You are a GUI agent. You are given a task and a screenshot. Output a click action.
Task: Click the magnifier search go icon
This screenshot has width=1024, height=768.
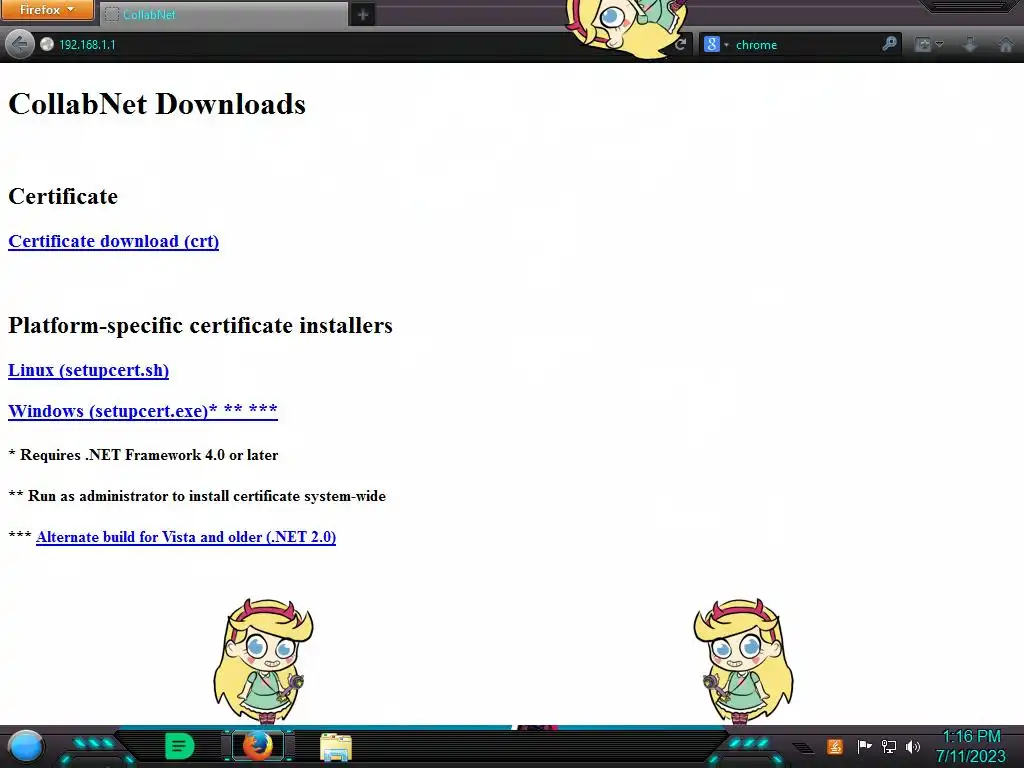point(889,44)
